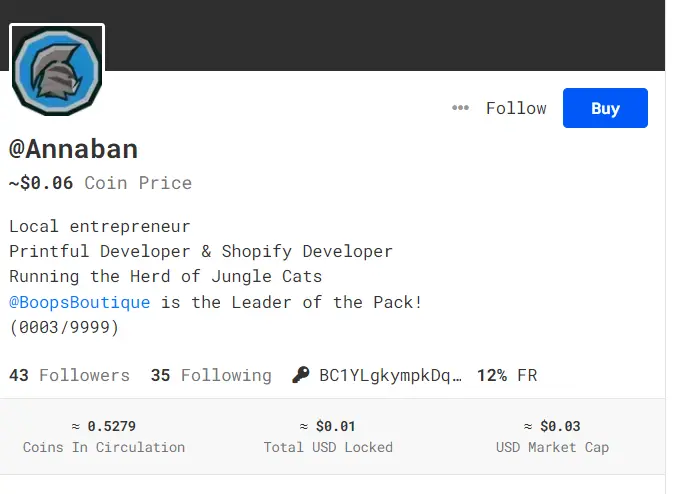The height and width of the screenshot is (494, 689).
Task: Follow the Annaban profile
Action: [516, 108]
